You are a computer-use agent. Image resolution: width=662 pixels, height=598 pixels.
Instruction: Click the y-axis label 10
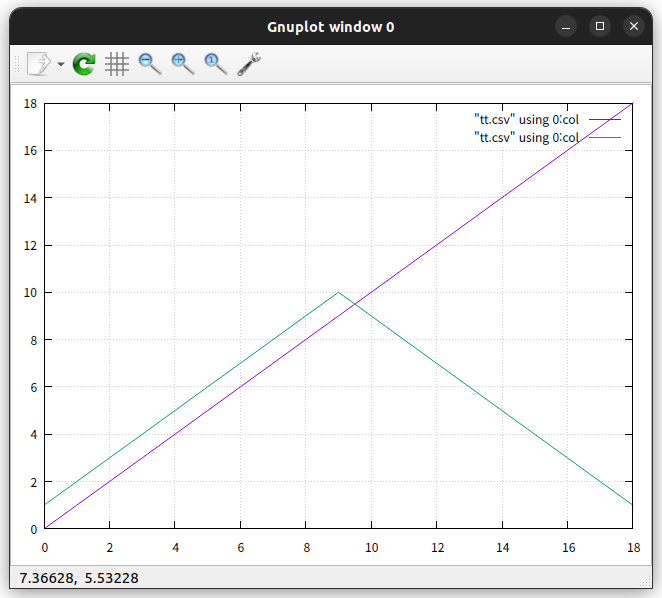tap(30, 293)
